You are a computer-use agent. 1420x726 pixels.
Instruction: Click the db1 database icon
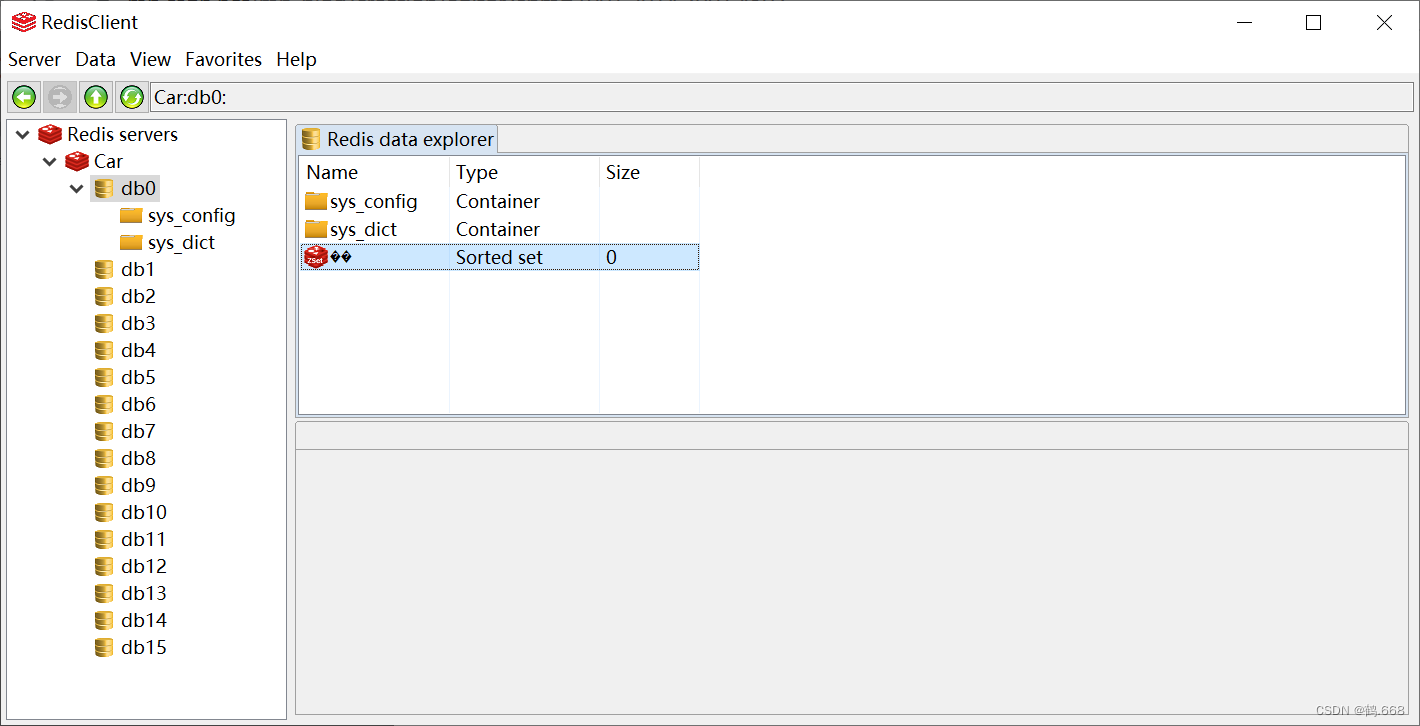104,269
